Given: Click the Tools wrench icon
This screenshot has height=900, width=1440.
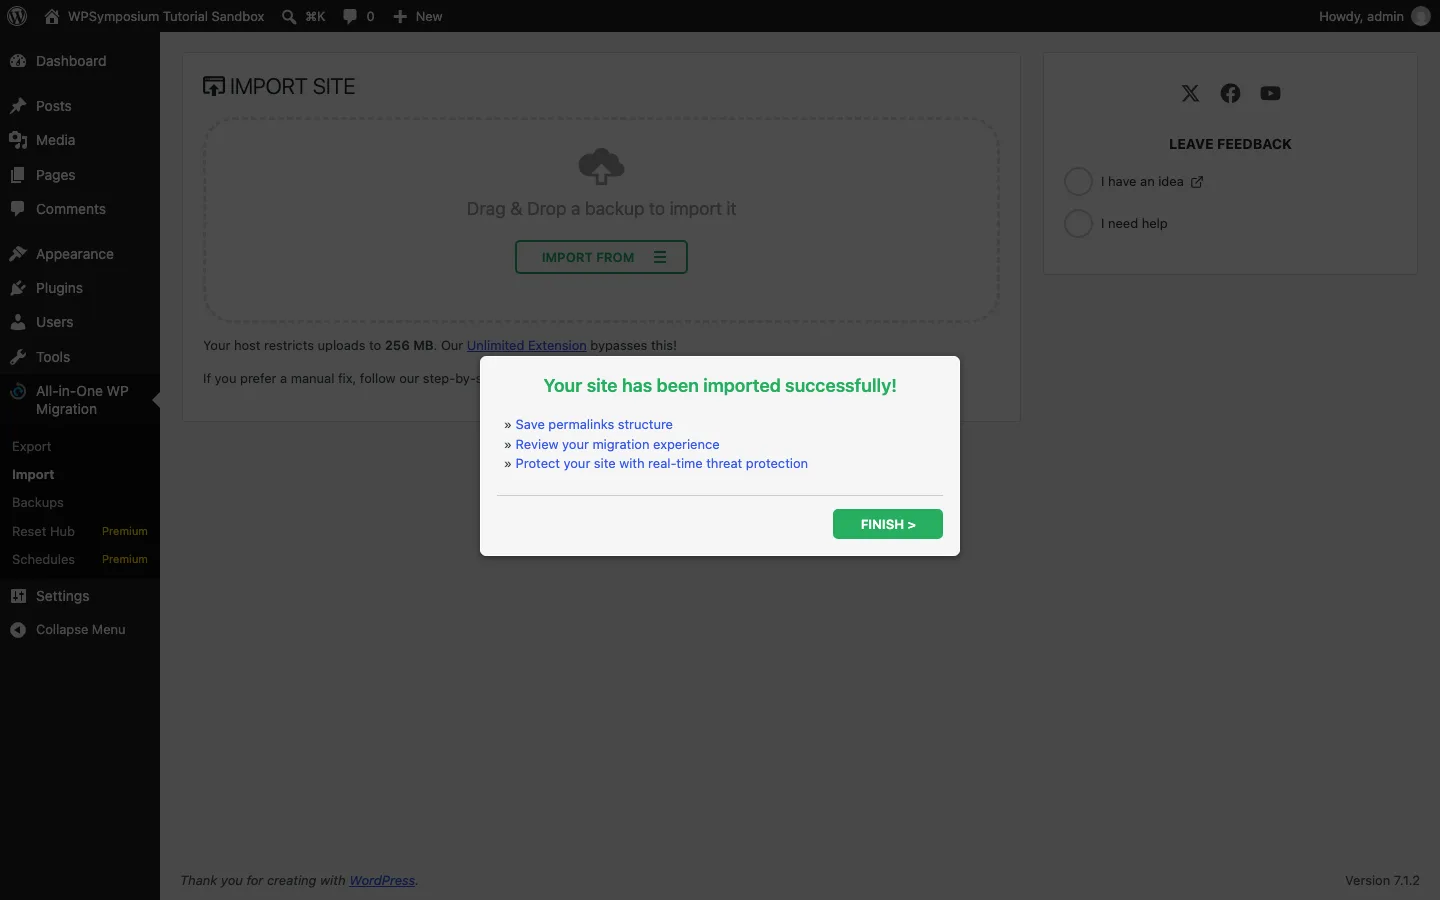Looking at the screenshot, I should point(18,357).
